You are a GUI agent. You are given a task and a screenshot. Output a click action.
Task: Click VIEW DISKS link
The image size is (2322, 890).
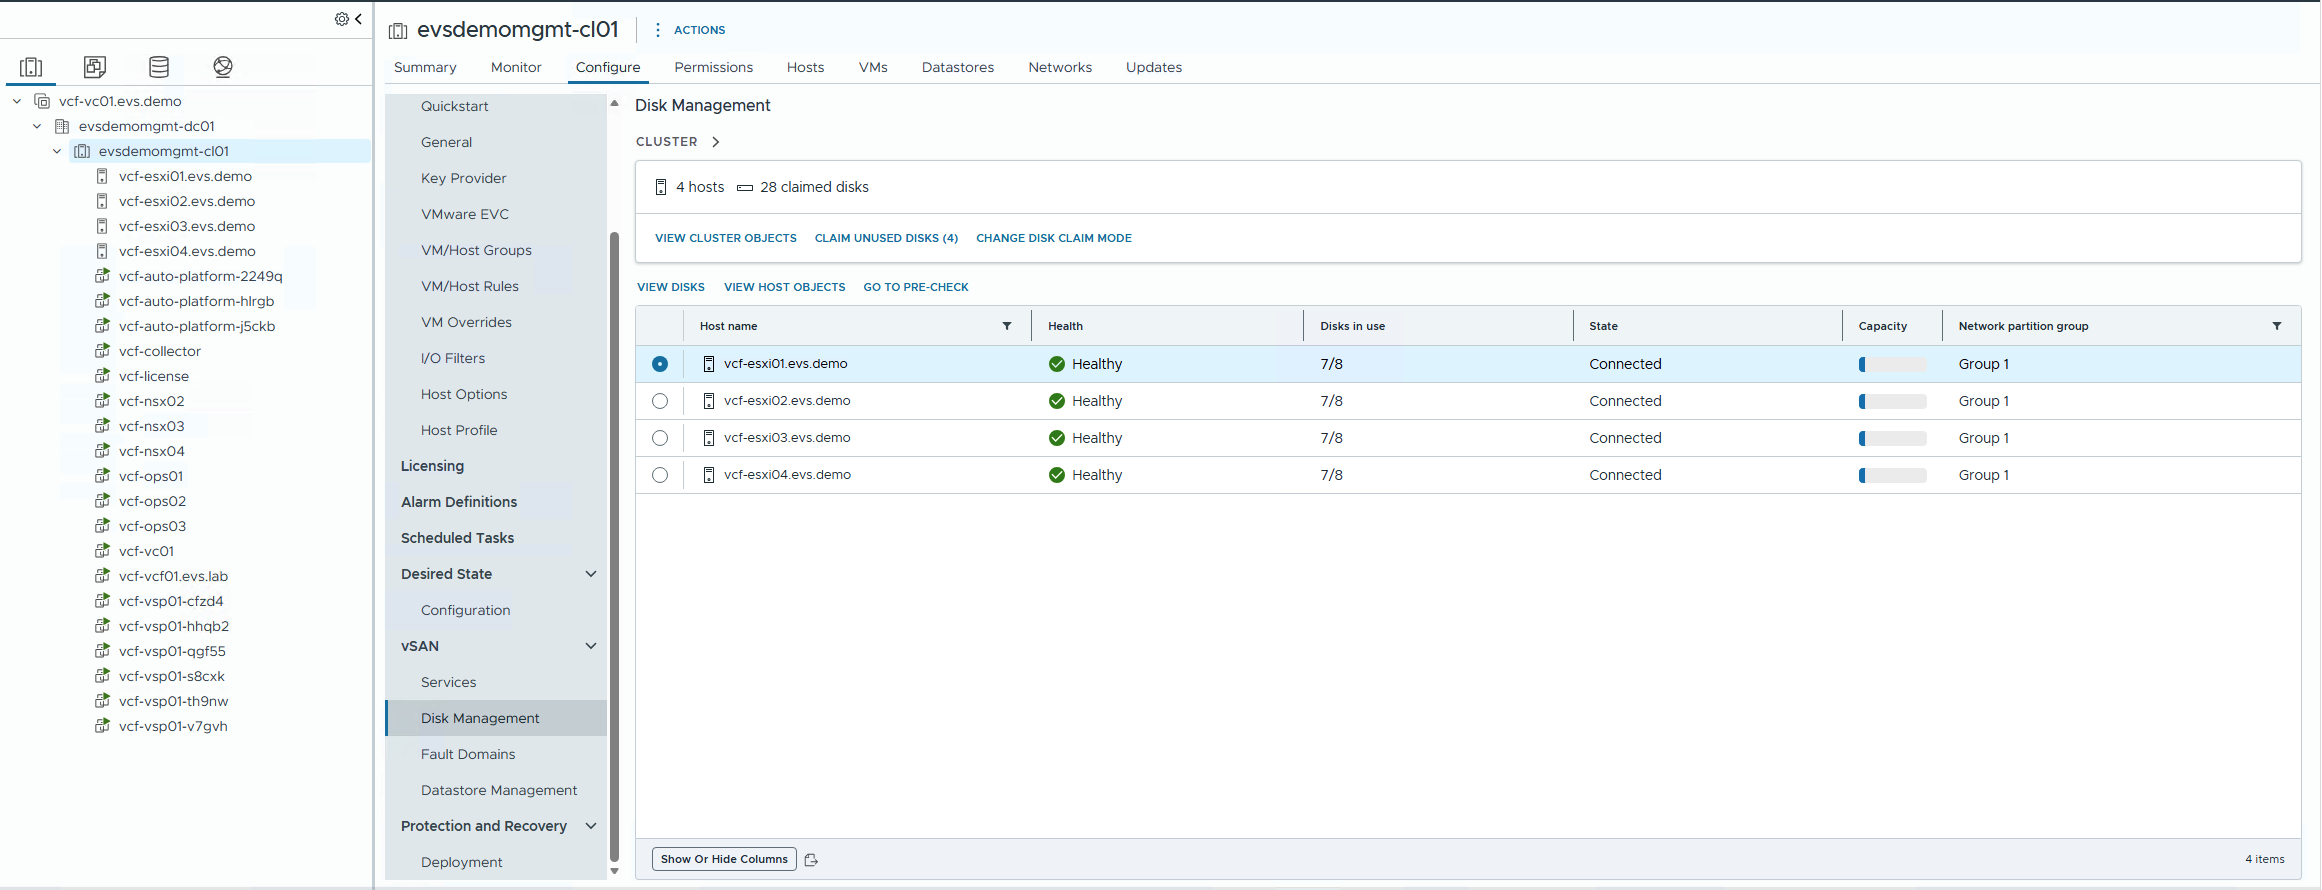click(671, 287)
